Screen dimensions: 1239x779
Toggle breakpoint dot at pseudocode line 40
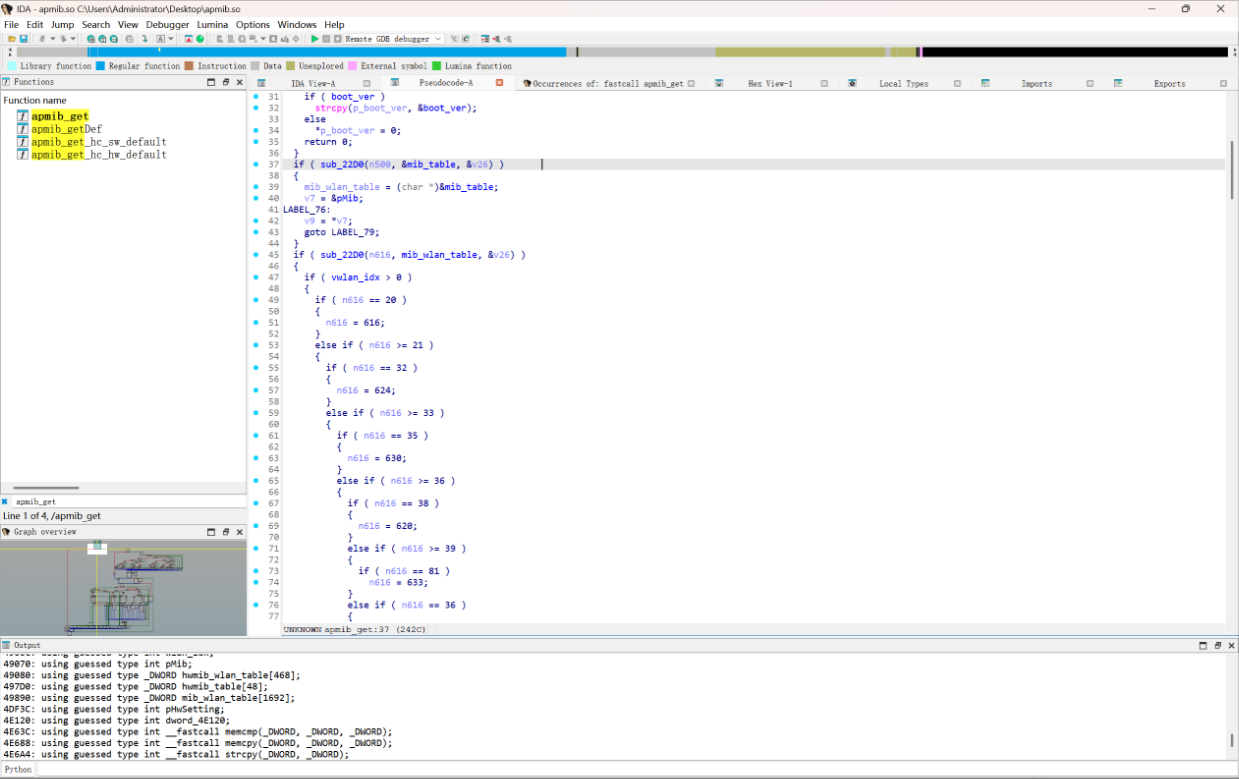258,198
